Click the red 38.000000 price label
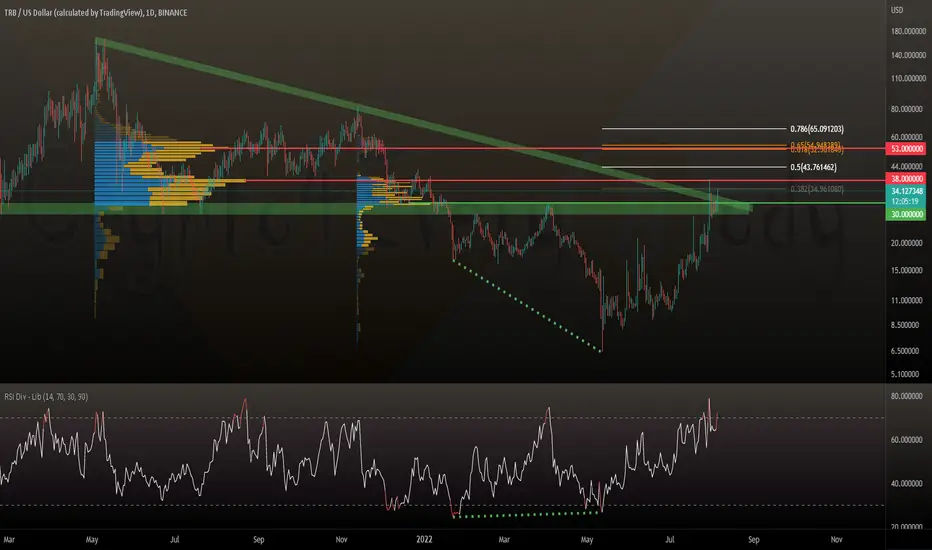This screenshot has height=550, width=932. tap(906, 178)
